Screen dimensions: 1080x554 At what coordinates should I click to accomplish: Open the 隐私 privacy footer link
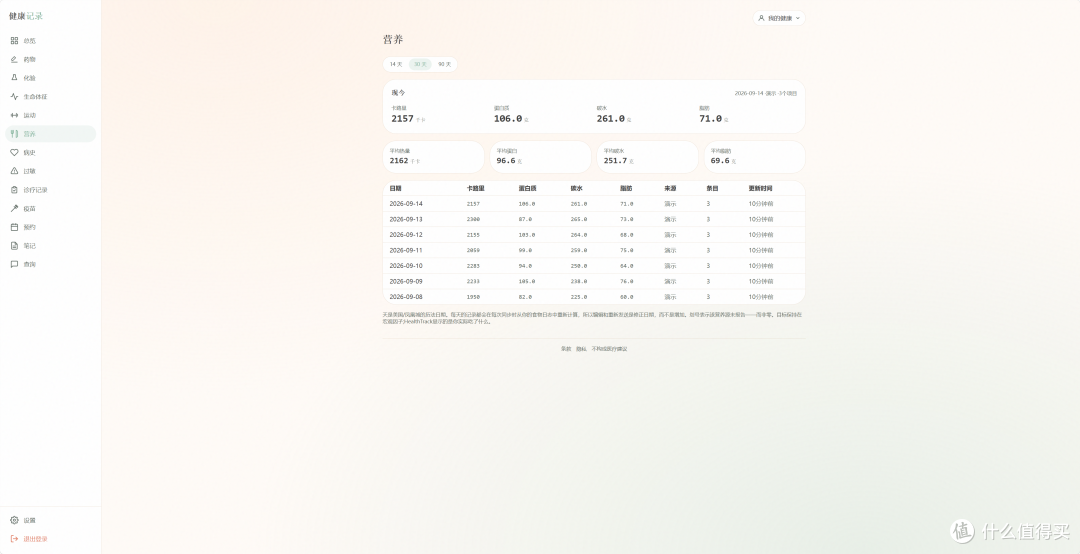pyautogui.click(x=581, y=349)
